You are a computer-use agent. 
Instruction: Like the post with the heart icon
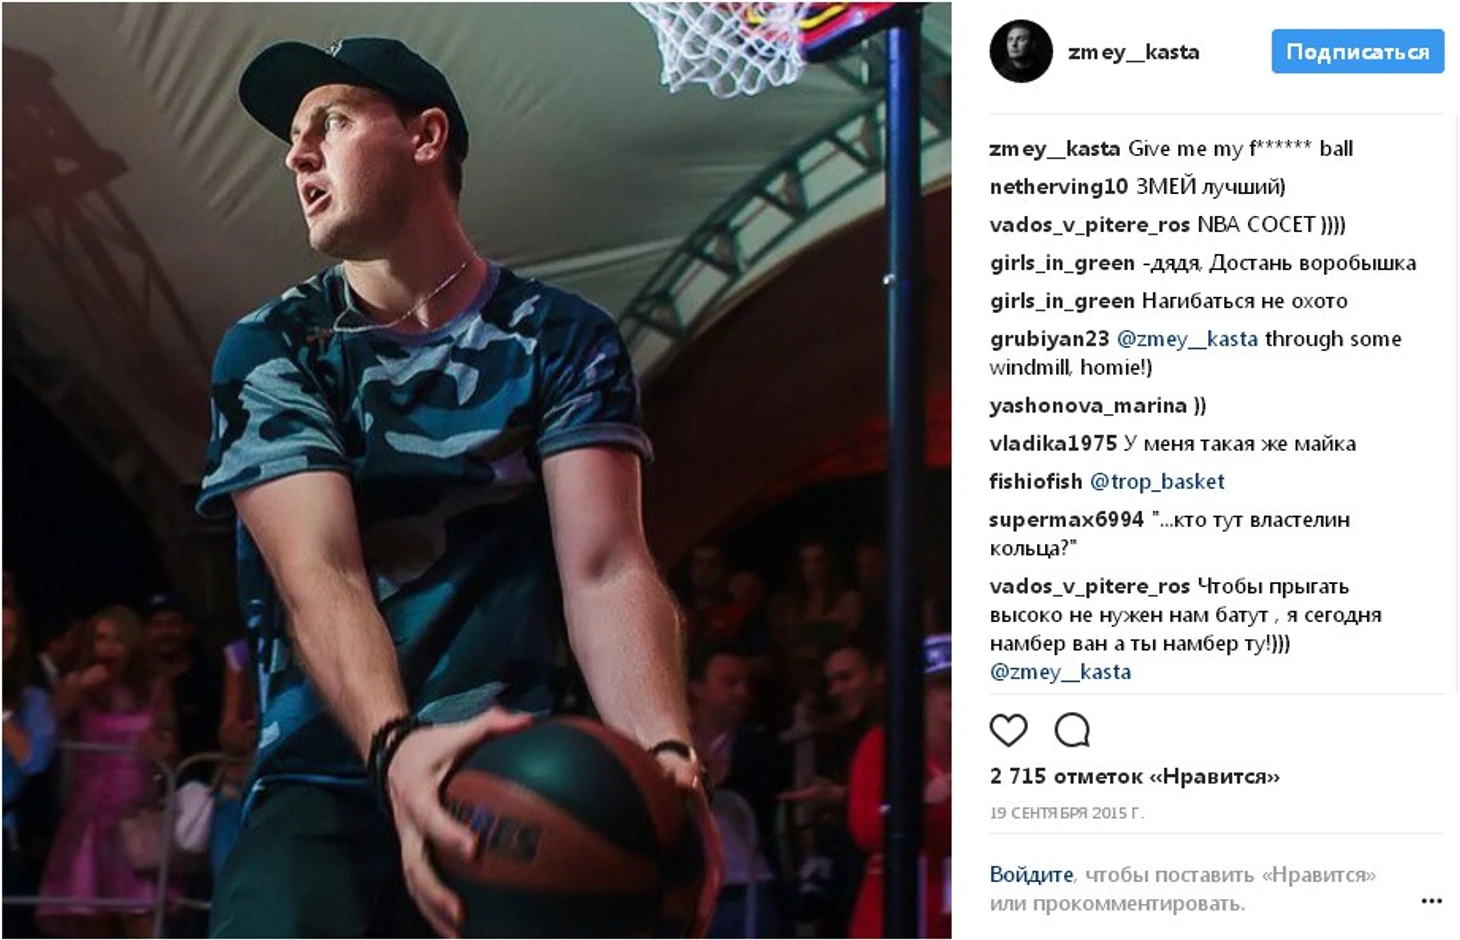[x=1008, y=731]
